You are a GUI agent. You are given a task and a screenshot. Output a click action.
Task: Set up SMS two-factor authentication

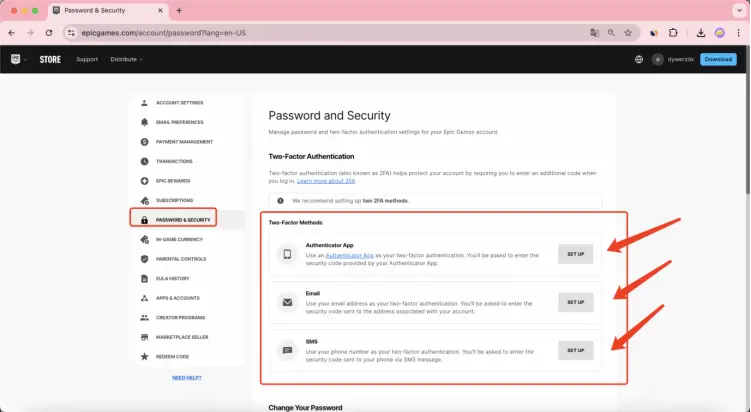point(575,350)
